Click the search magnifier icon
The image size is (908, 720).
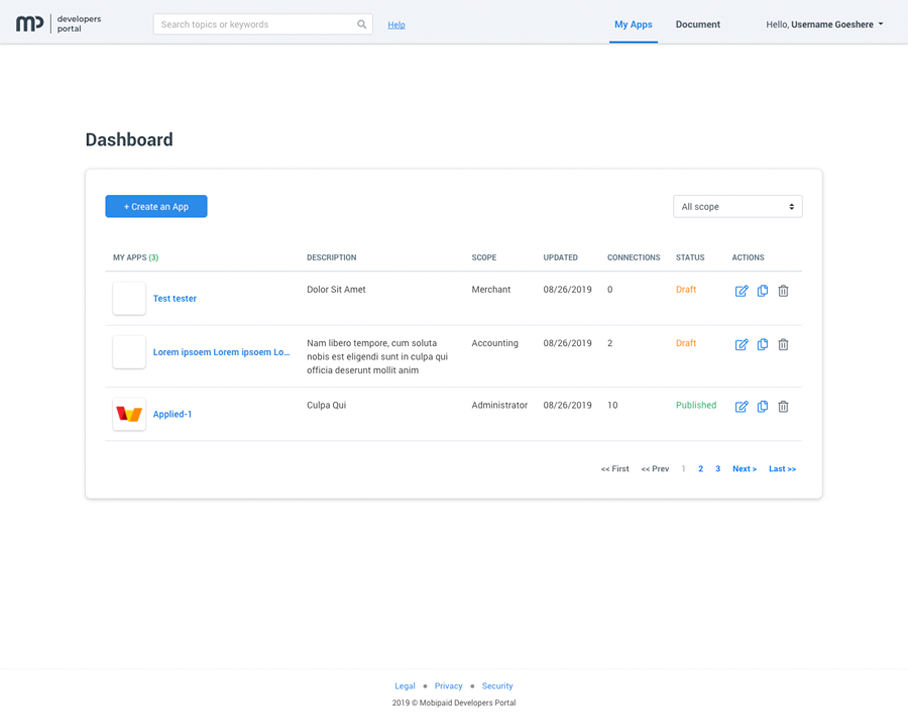361,24
